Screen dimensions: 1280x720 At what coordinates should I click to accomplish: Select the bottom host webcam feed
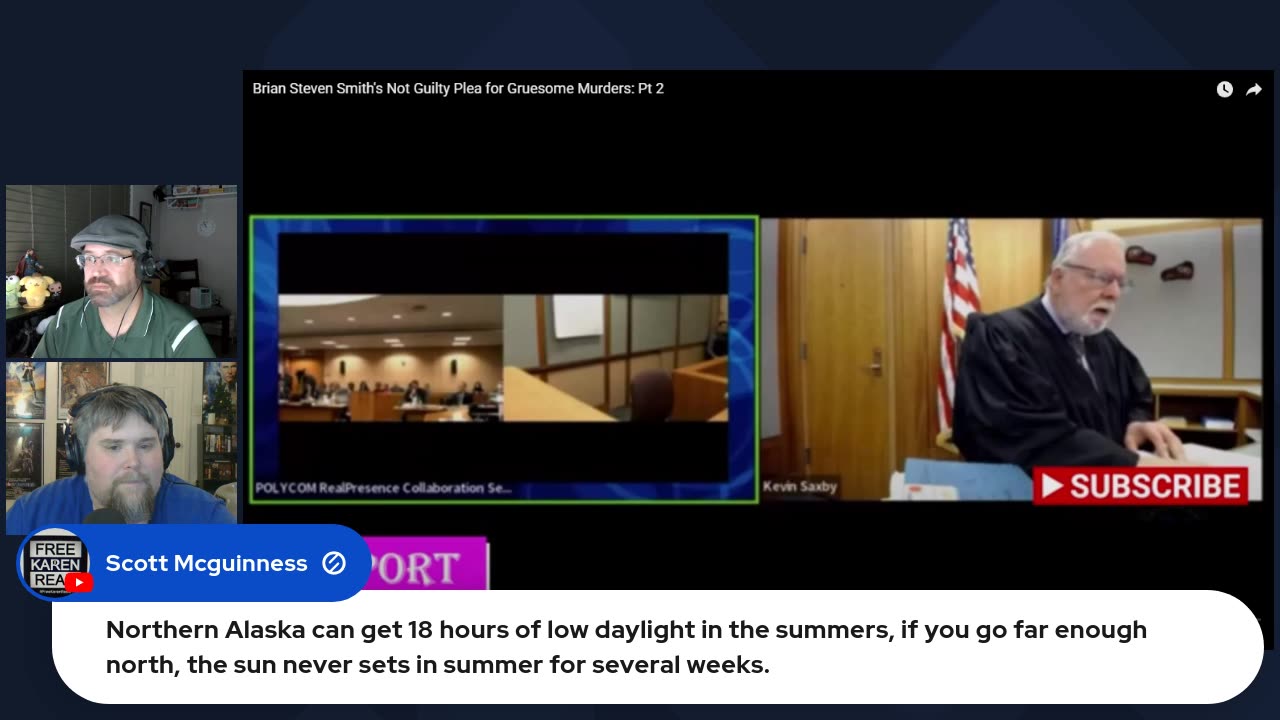[121, 447]
